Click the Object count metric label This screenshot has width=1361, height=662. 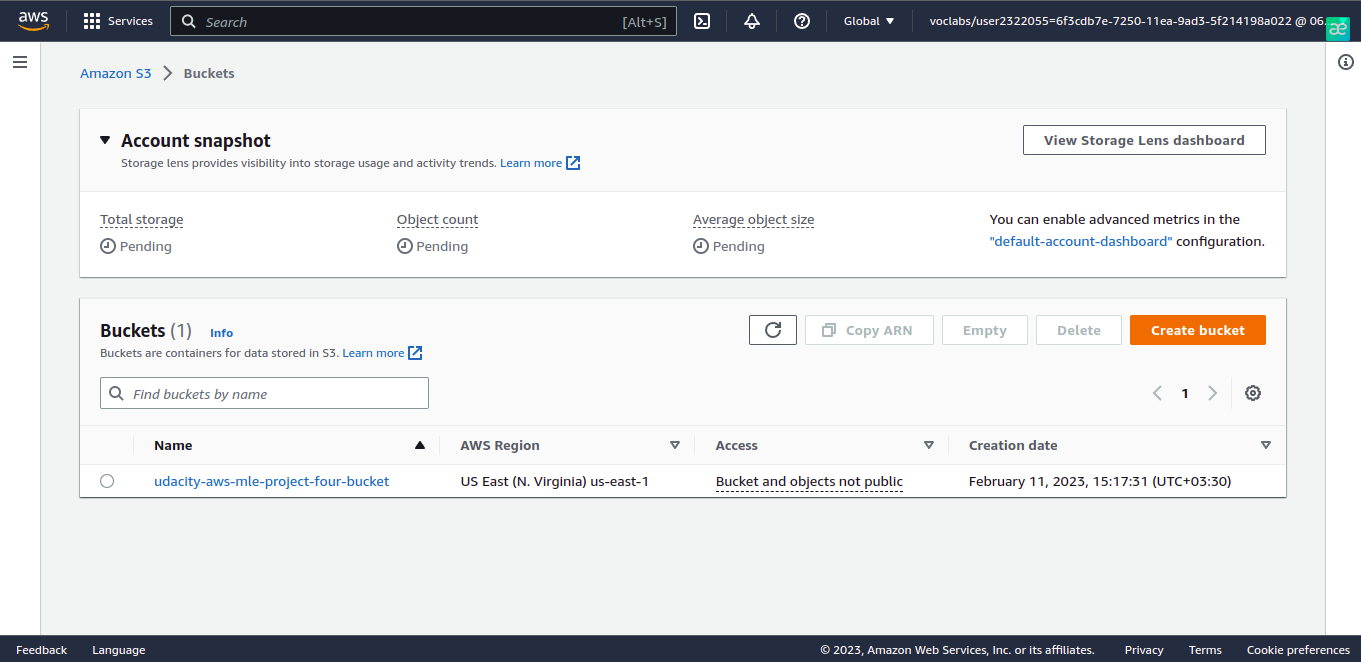coord(437,220)
